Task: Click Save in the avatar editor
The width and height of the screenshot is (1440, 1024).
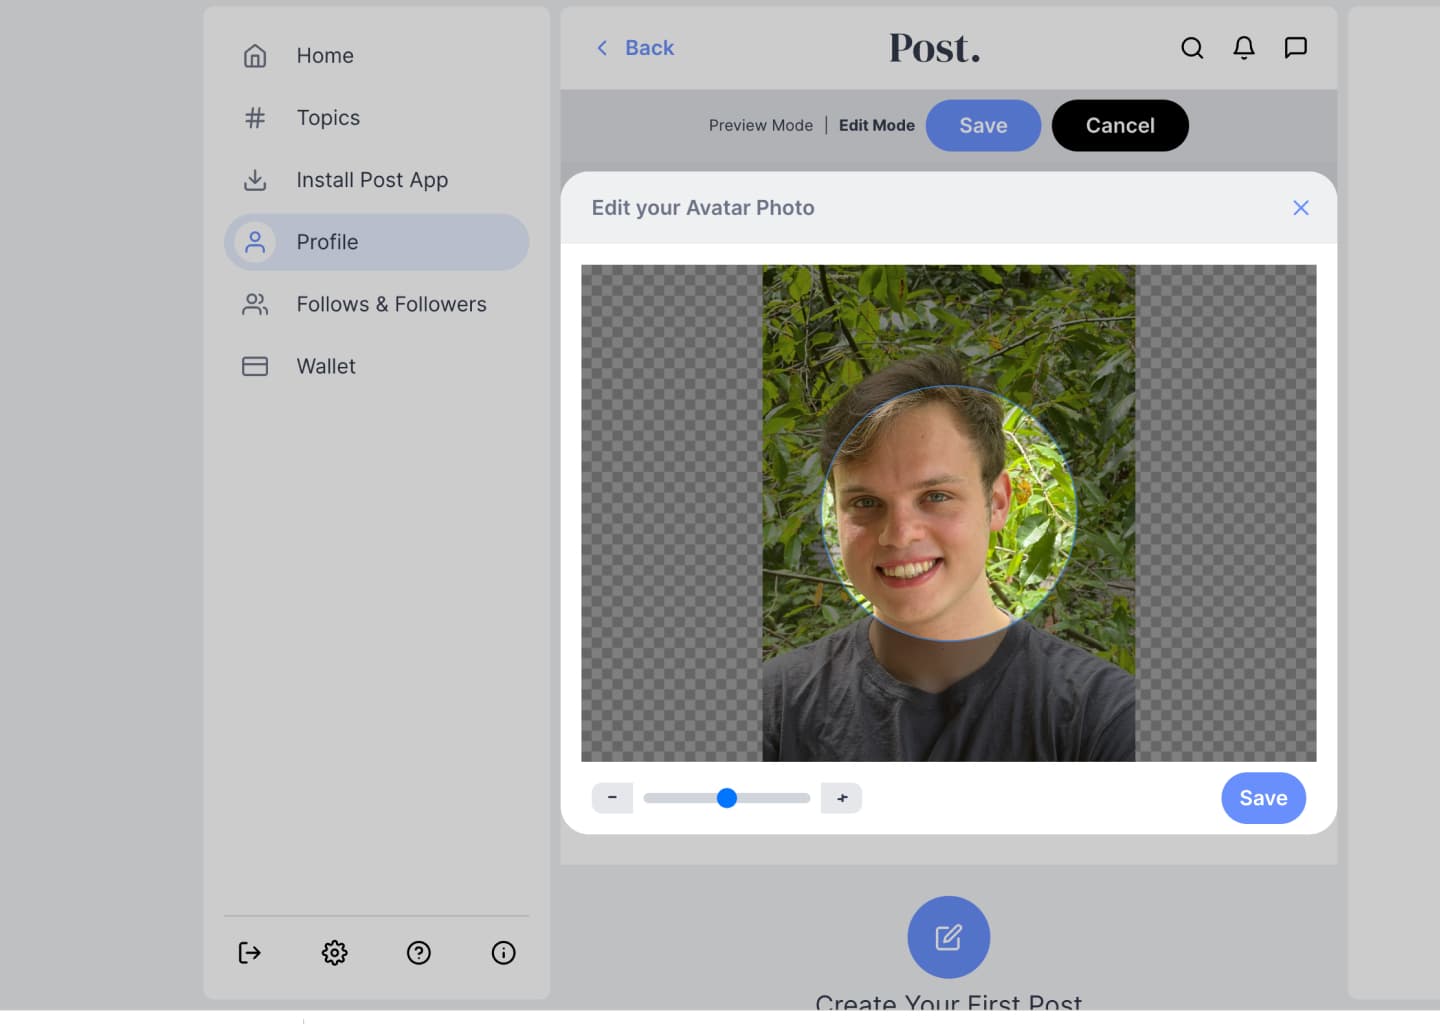Action: (1263, 798)
